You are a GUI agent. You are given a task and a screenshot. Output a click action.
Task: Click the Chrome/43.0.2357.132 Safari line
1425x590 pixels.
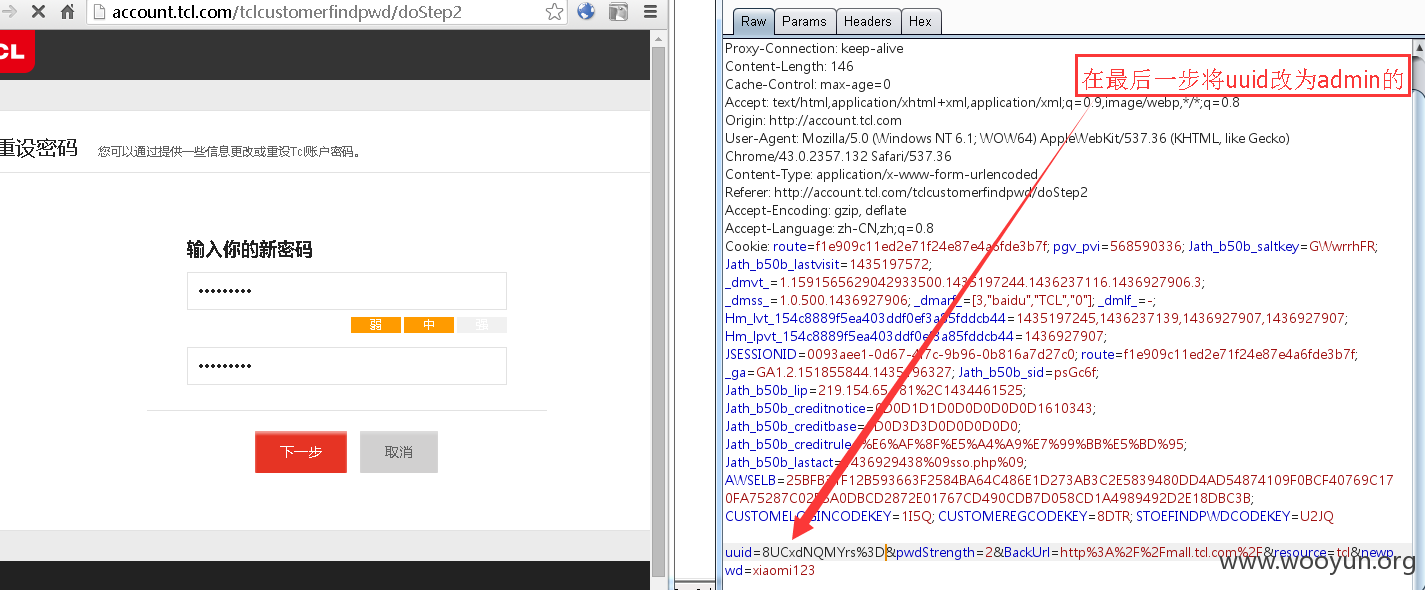838,156
